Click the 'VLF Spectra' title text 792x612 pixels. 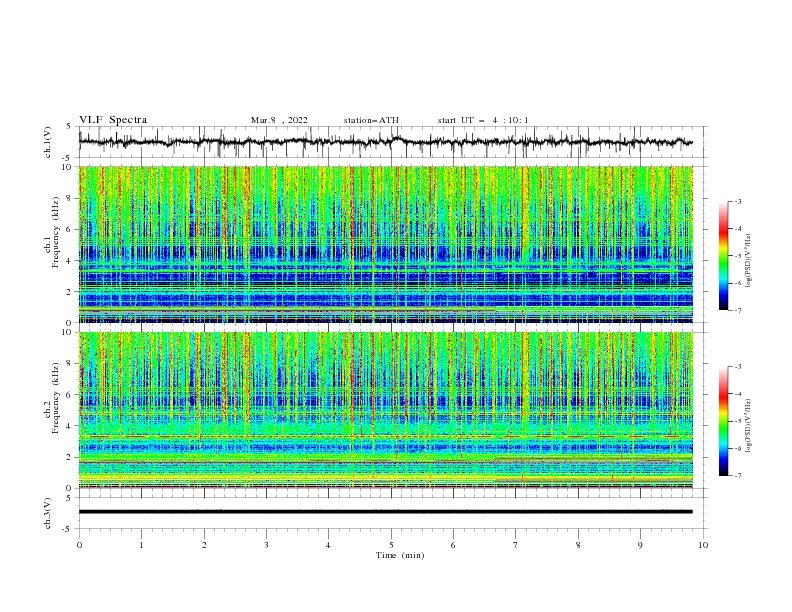point(113,120)
